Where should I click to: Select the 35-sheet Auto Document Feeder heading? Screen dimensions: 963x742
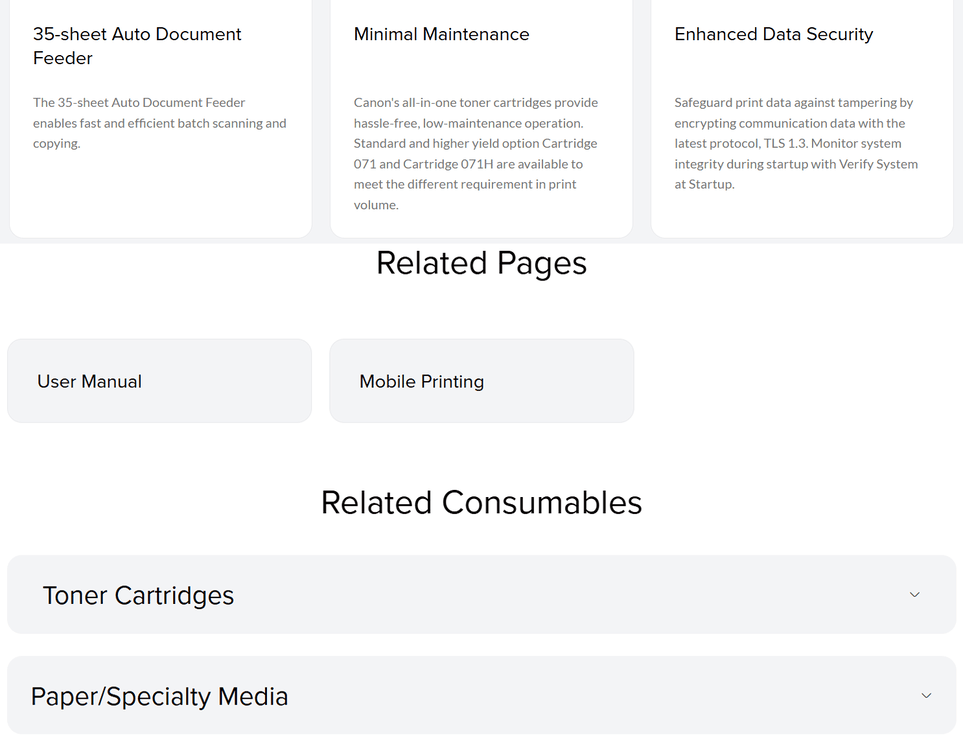(x=137, y=46)
